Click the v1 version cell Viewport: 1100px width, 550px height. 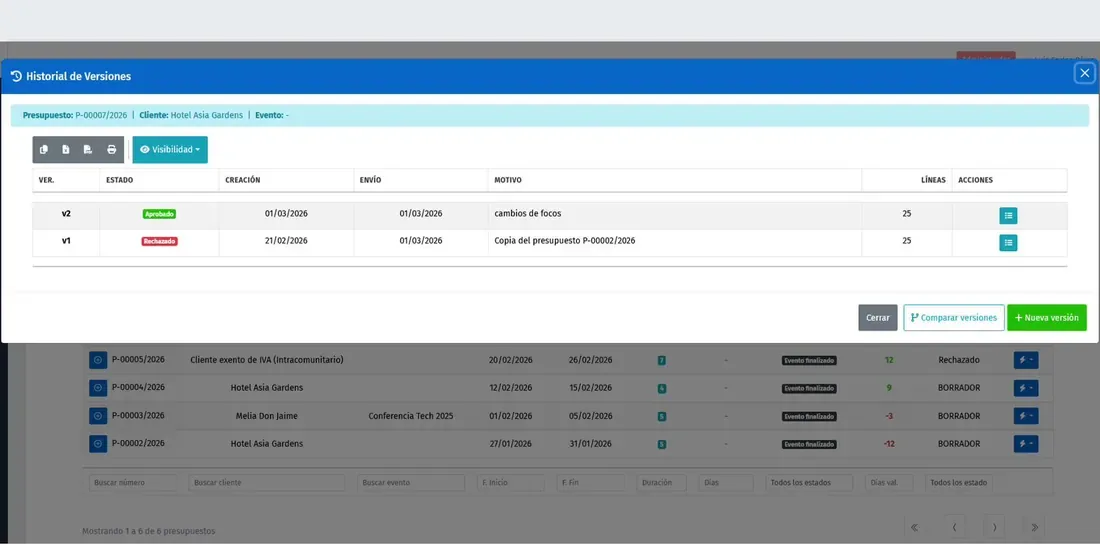[66, 241]
